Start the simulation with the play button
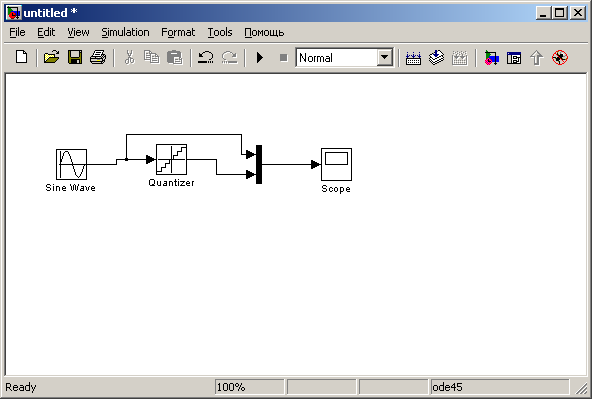 [x=260, y=58]
